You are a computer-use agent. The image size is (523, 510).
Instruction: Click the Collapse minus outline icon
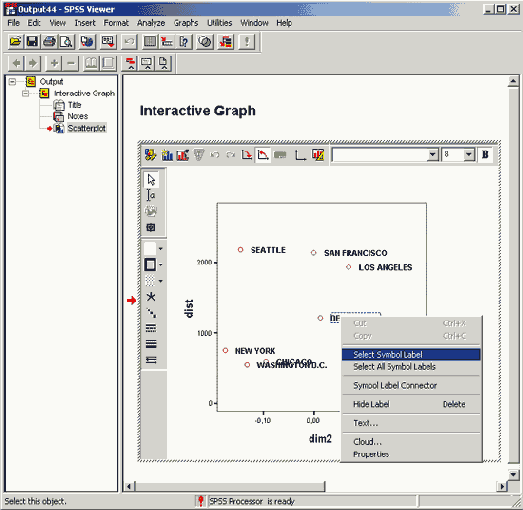click(x=71, y=63)
